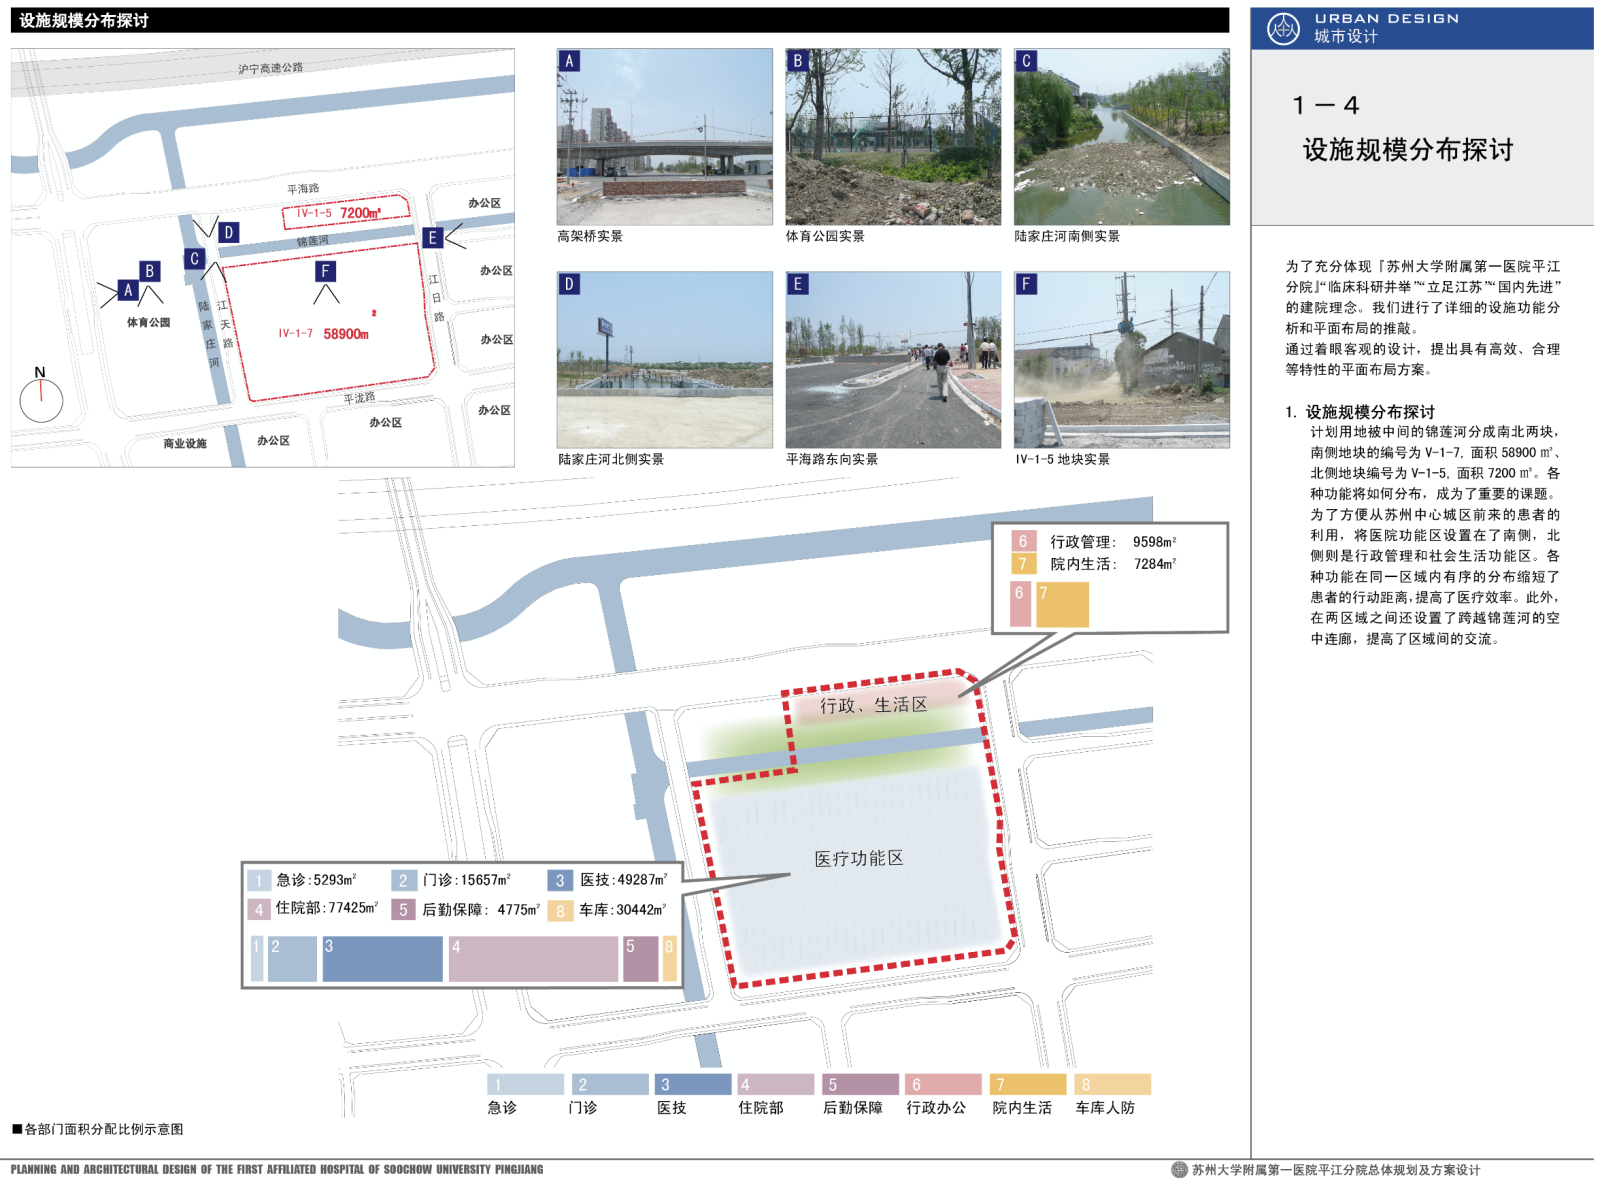The image size is (1600, 1184).
Task: Select viewpoint marker C on the location map
Action: point(195,258)
